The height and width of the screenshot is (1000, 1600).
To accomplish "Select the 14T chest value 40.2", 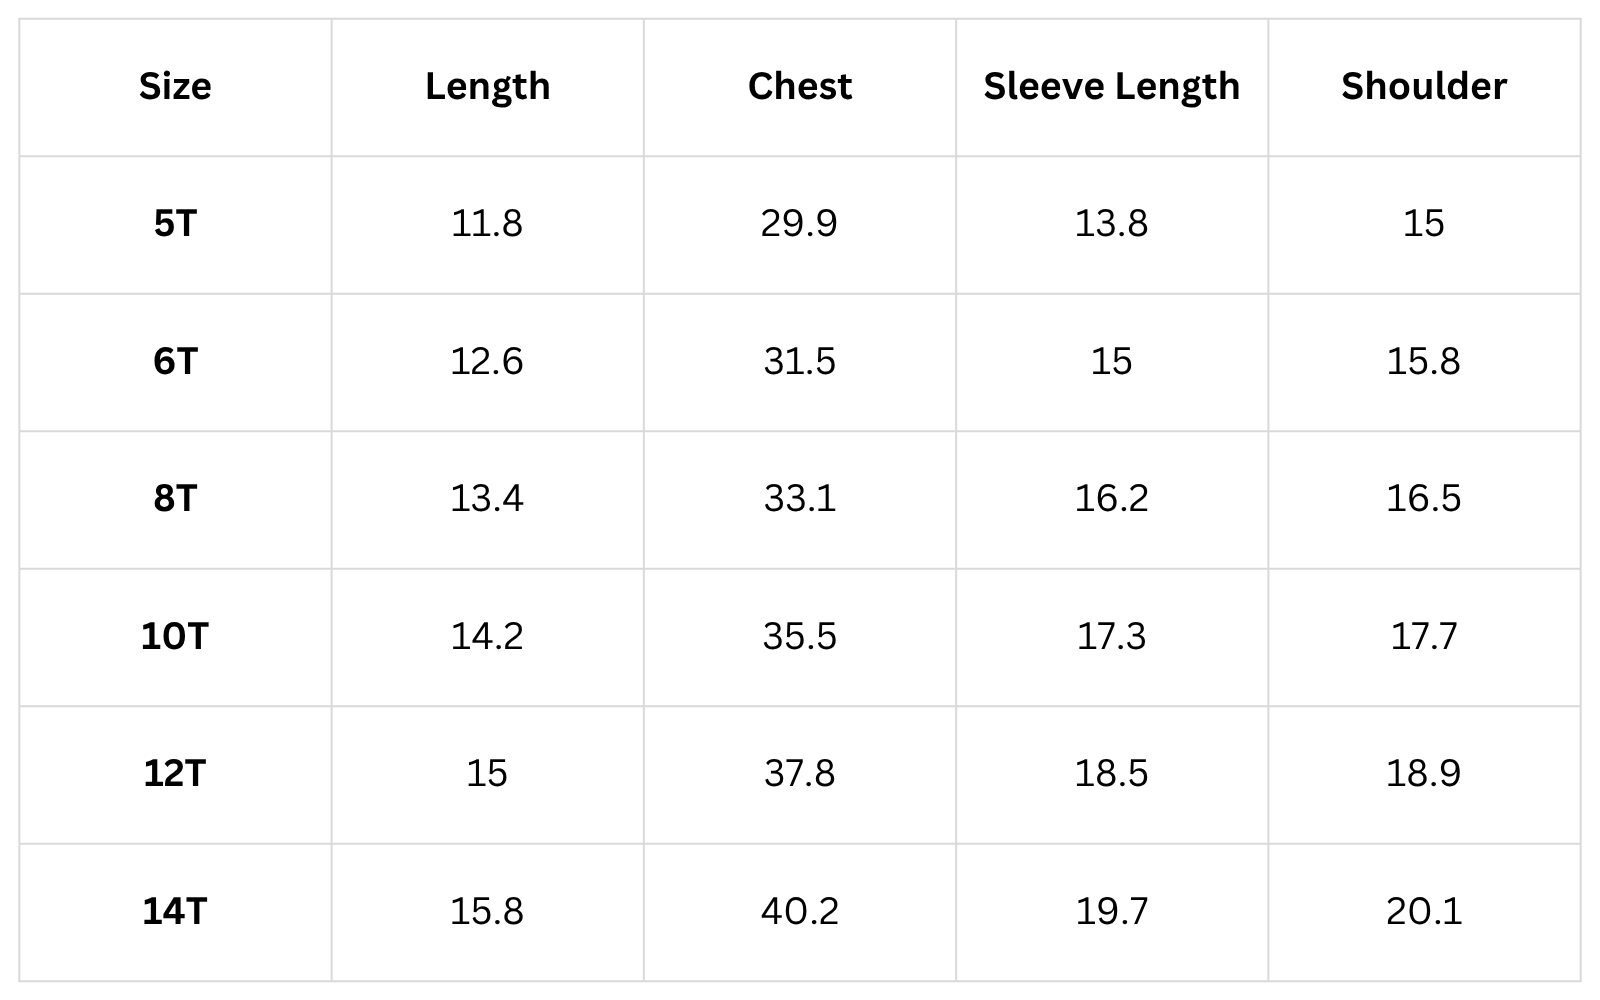I will point(799,911).
